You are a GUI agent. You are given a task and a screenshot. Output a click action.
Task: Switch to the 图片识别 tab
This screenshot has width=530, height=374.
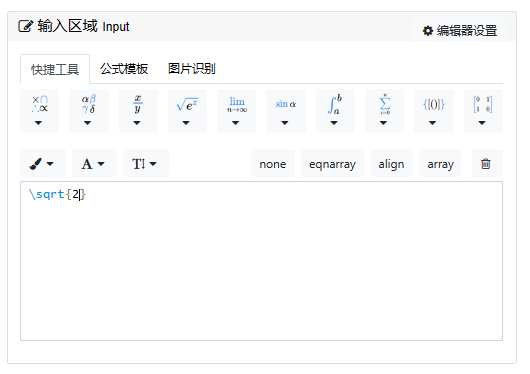(192, 69)
